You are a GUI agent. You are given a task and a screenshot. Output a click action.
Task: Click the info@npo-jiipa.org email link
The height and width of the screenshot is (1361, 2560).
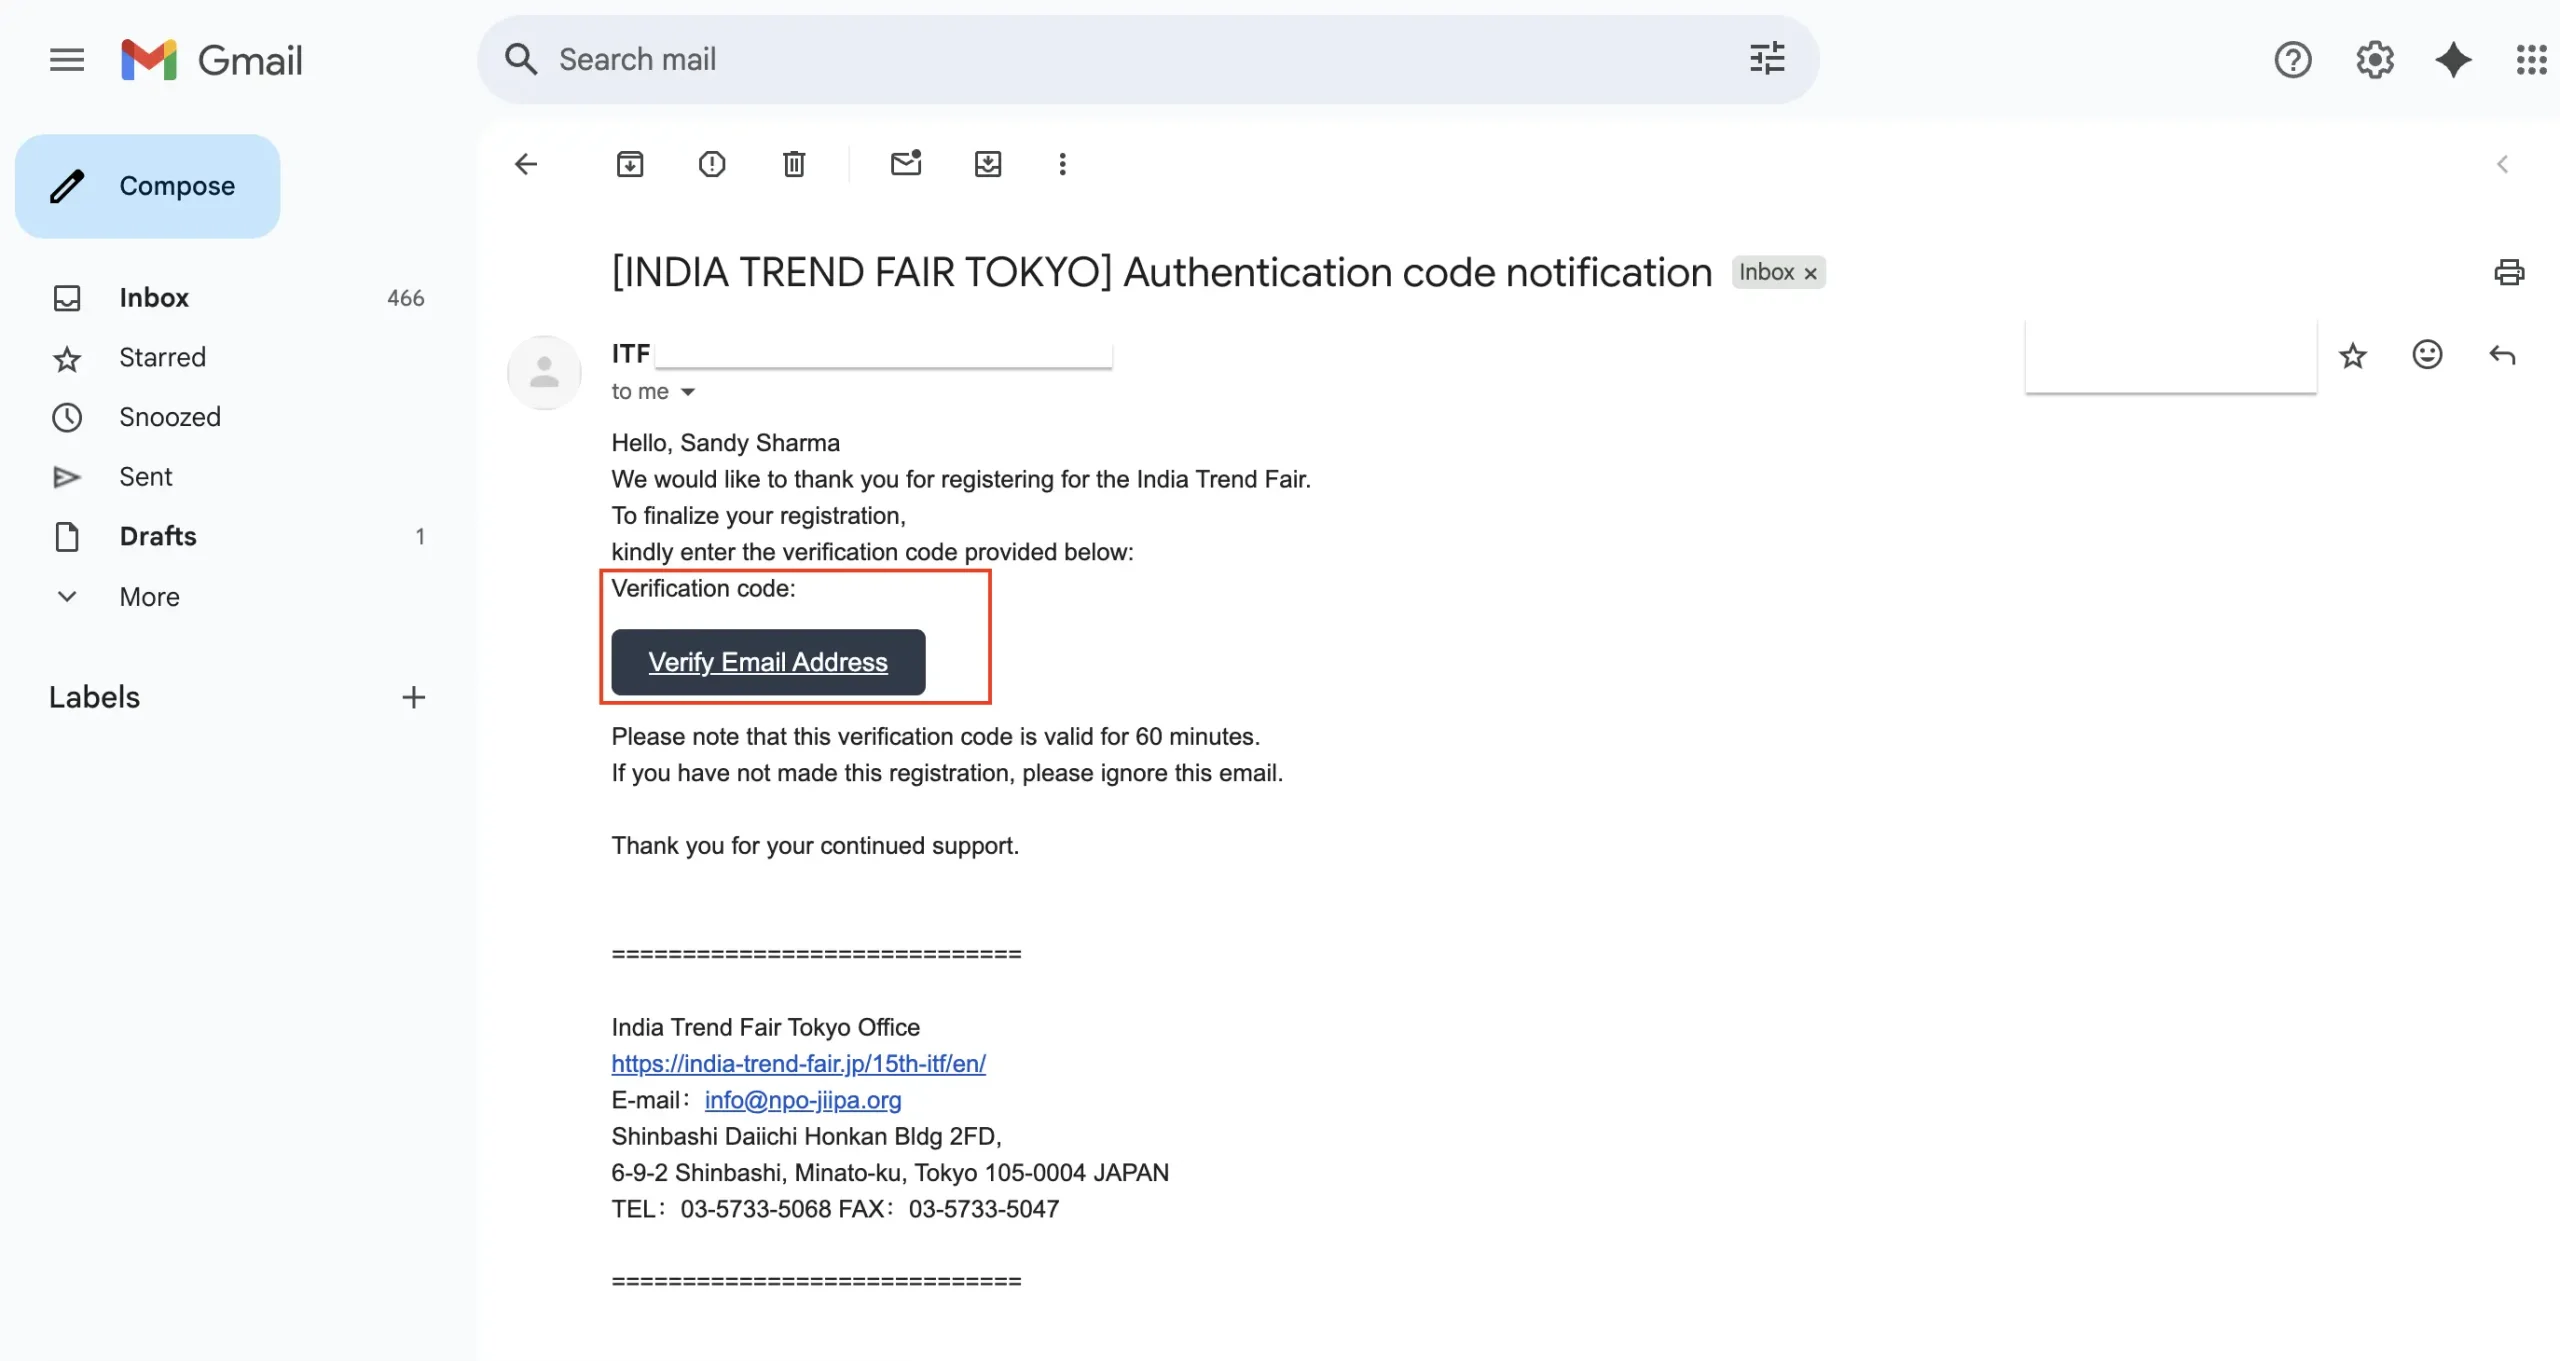(x=803, y=1100)
